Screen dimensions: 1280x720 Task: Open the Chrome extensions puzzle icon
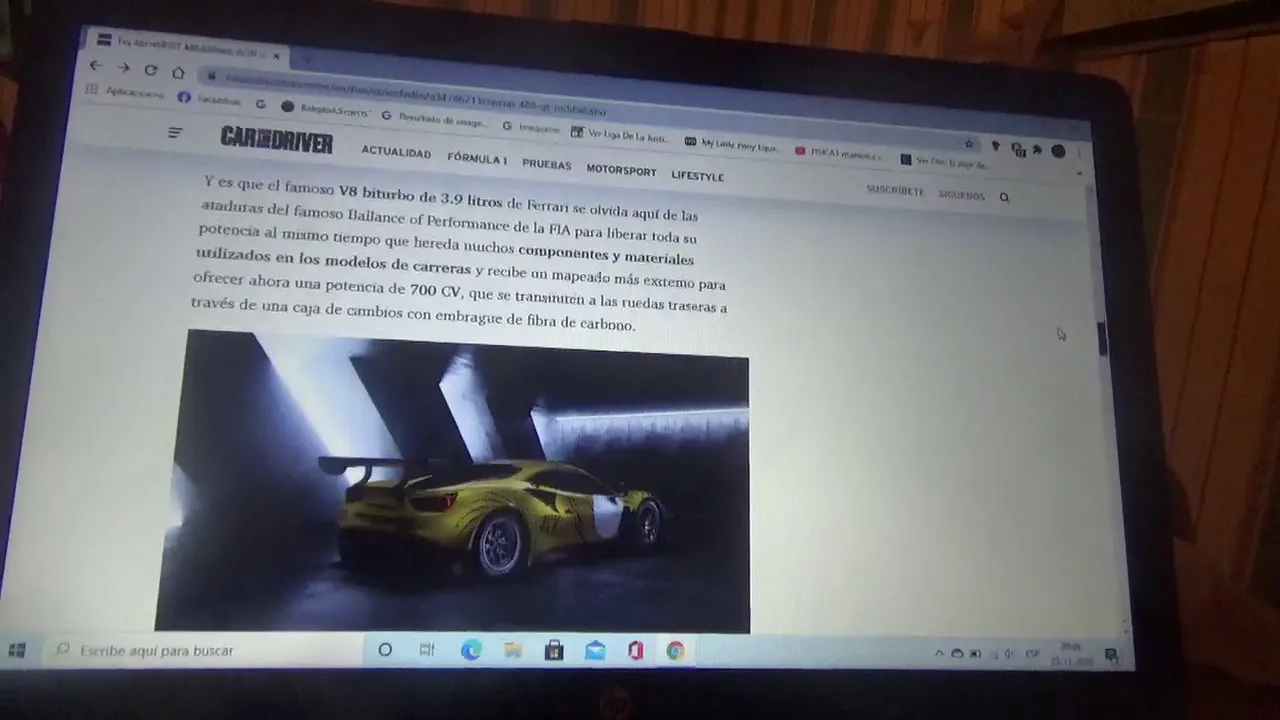point(1037,150)
